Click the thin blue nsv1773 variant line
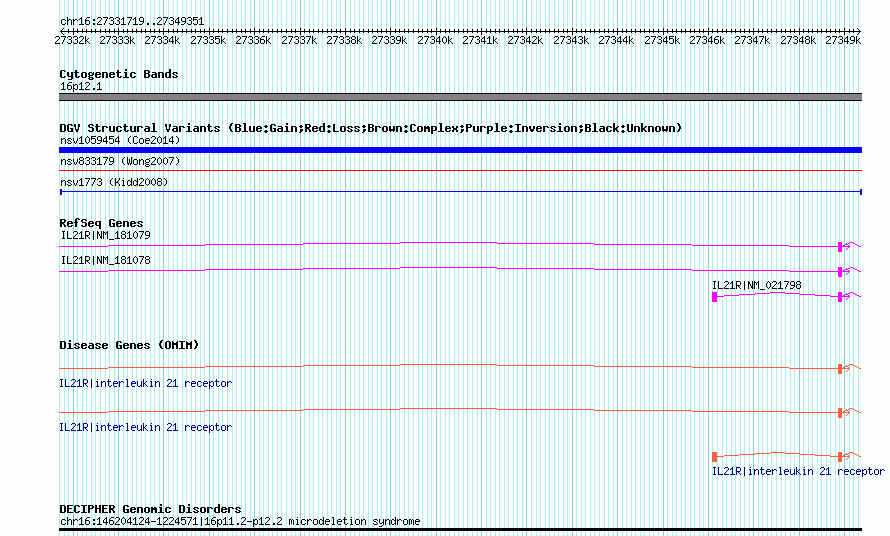 461,192
